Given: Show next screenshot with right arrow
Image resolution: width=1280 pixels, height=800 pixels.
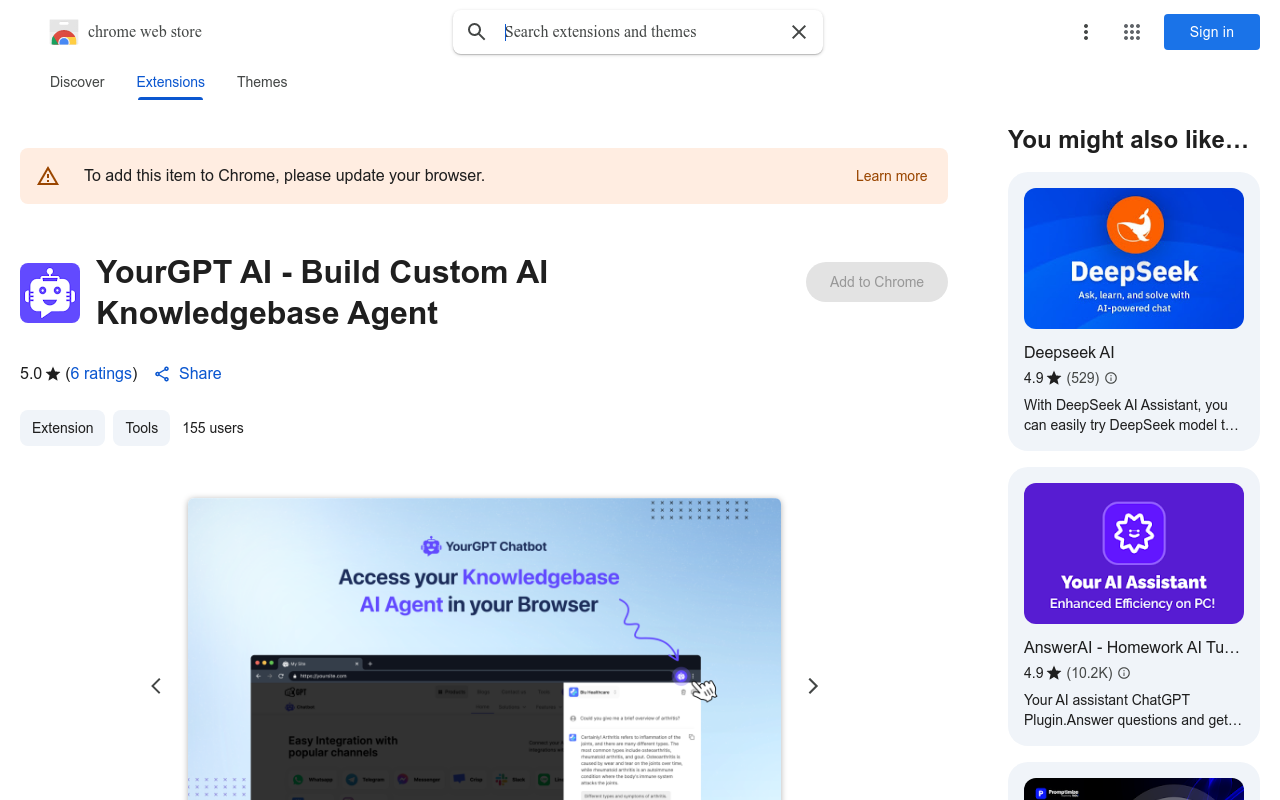Looking at the screenshot, I should 813,686.
